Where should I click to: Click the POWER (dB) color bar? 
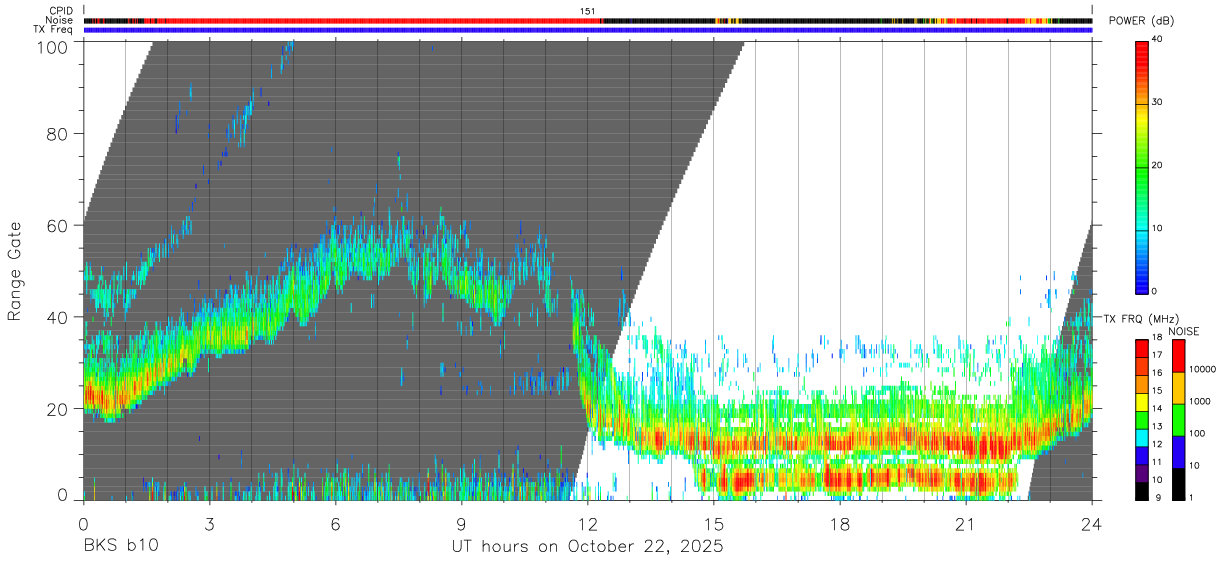coord(1142,166)
